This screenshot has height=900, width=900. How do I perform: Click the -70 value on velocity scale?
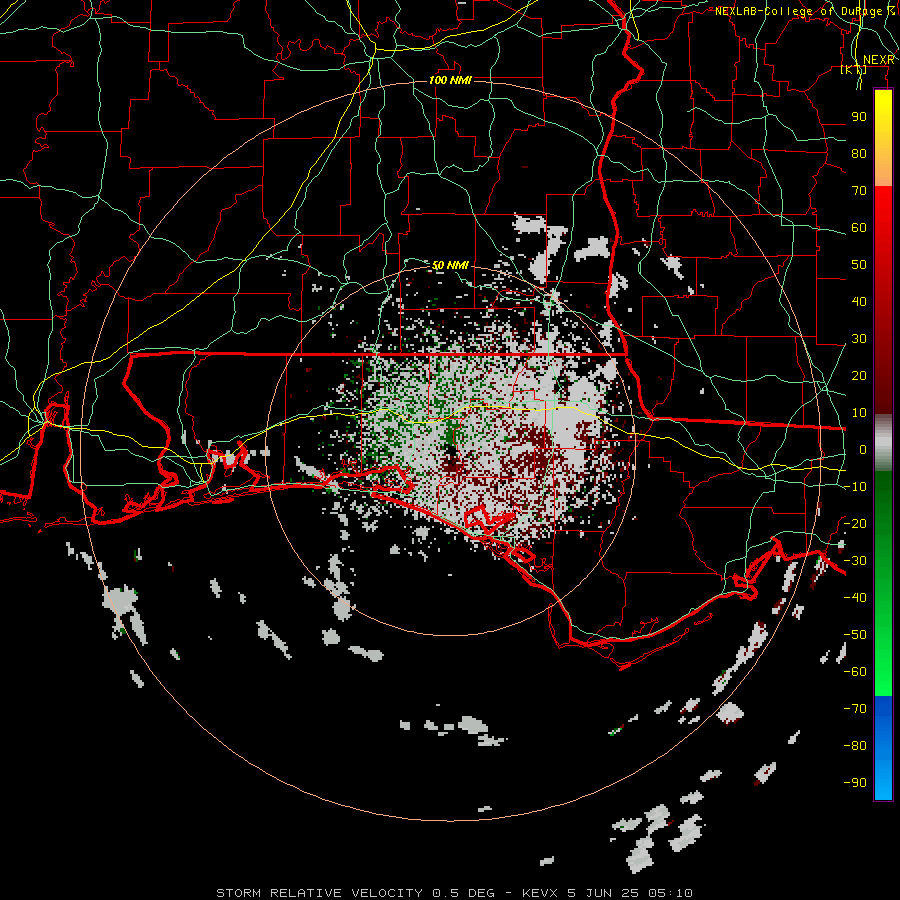[x=855, y=709]
